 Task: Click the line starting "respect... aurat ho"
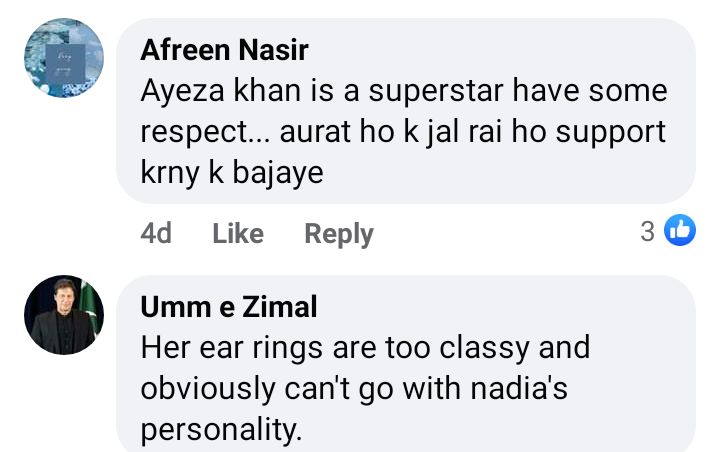pos(403,132)
